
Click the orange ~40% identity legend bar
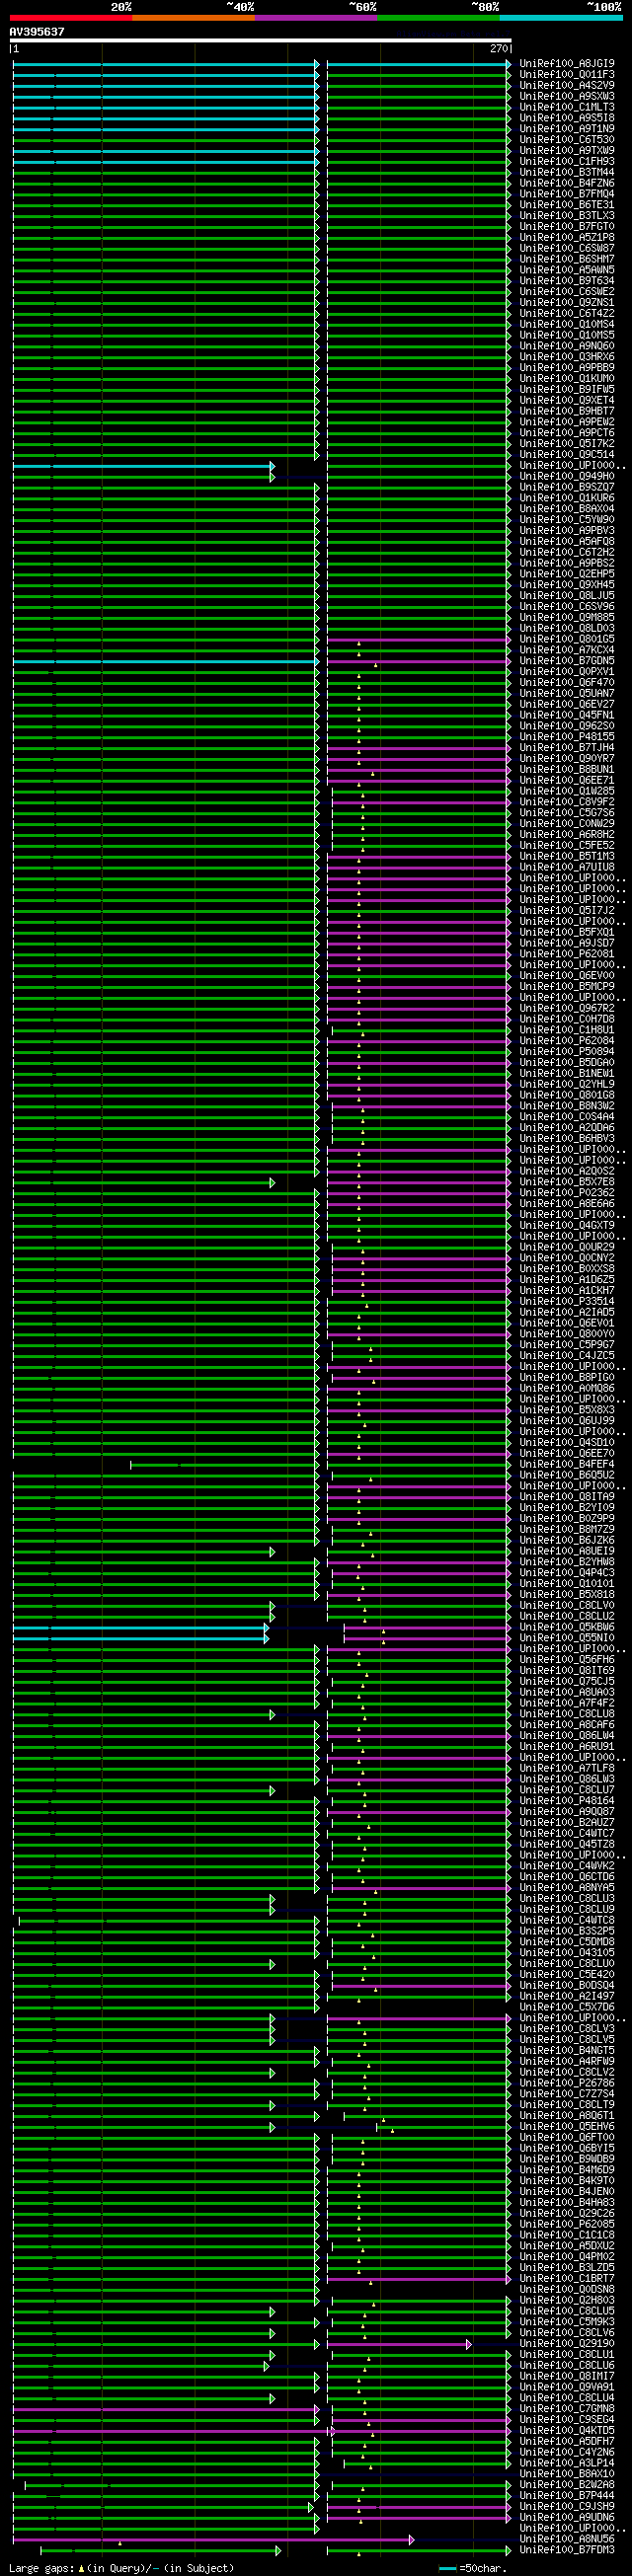click(x=193, y=18)
